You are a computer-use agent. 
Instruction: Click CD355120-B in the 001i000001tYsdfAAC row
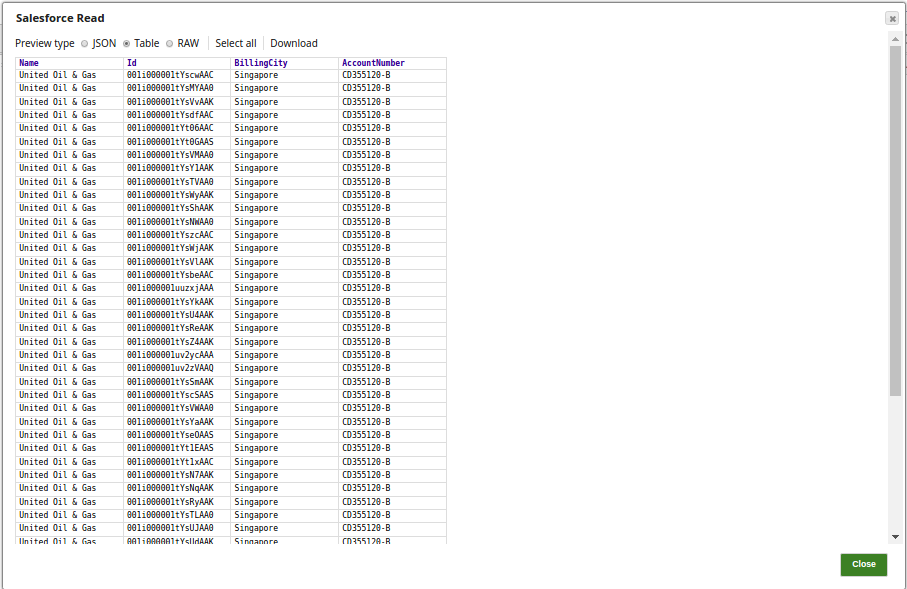366,115
